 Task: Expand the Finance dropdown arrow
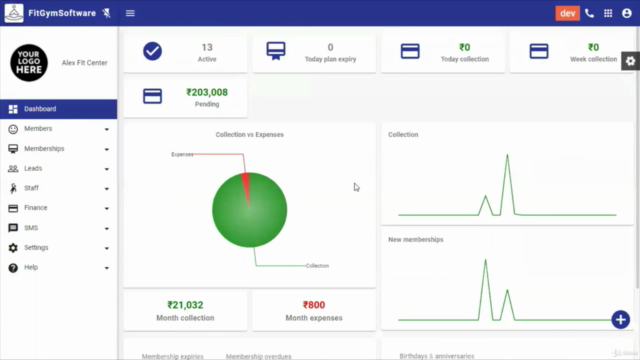pos(107,209)
